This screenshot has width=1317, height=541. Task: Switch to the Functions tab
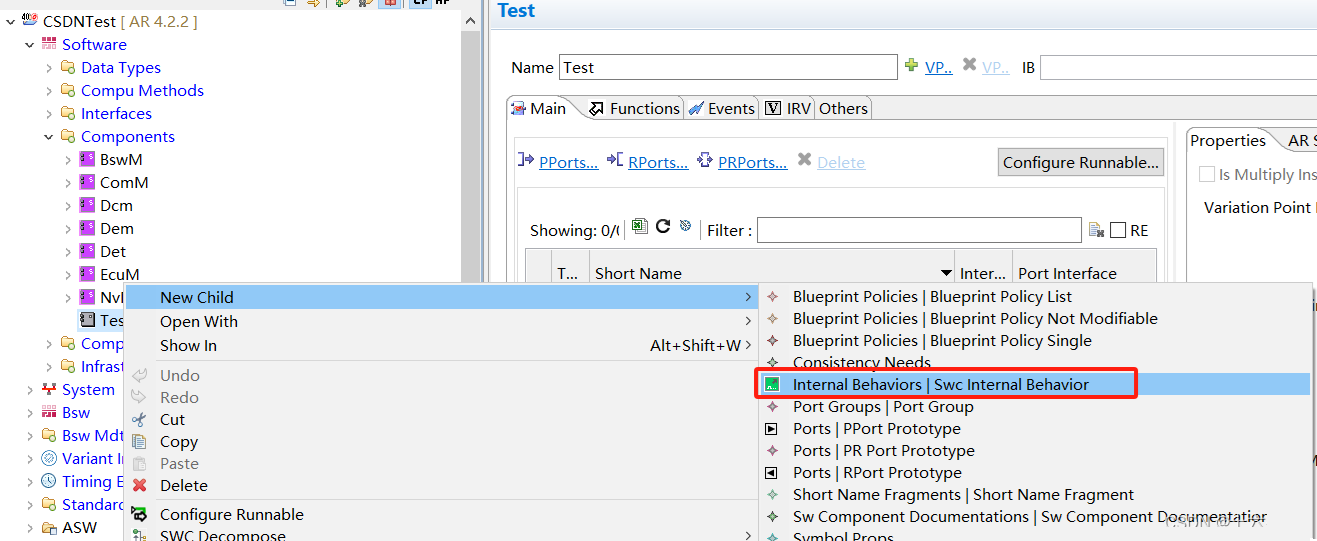pos(634,108)
